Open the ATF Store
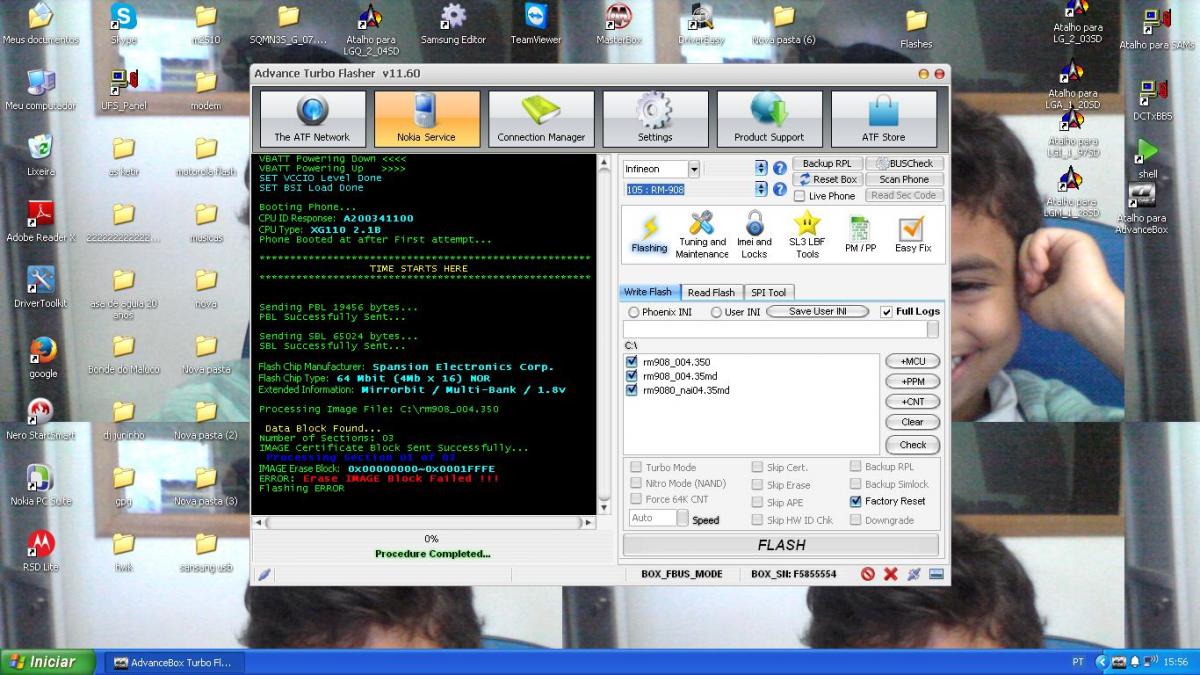The width and height of the screenshot is (1200, 675). tap(884, 119)
